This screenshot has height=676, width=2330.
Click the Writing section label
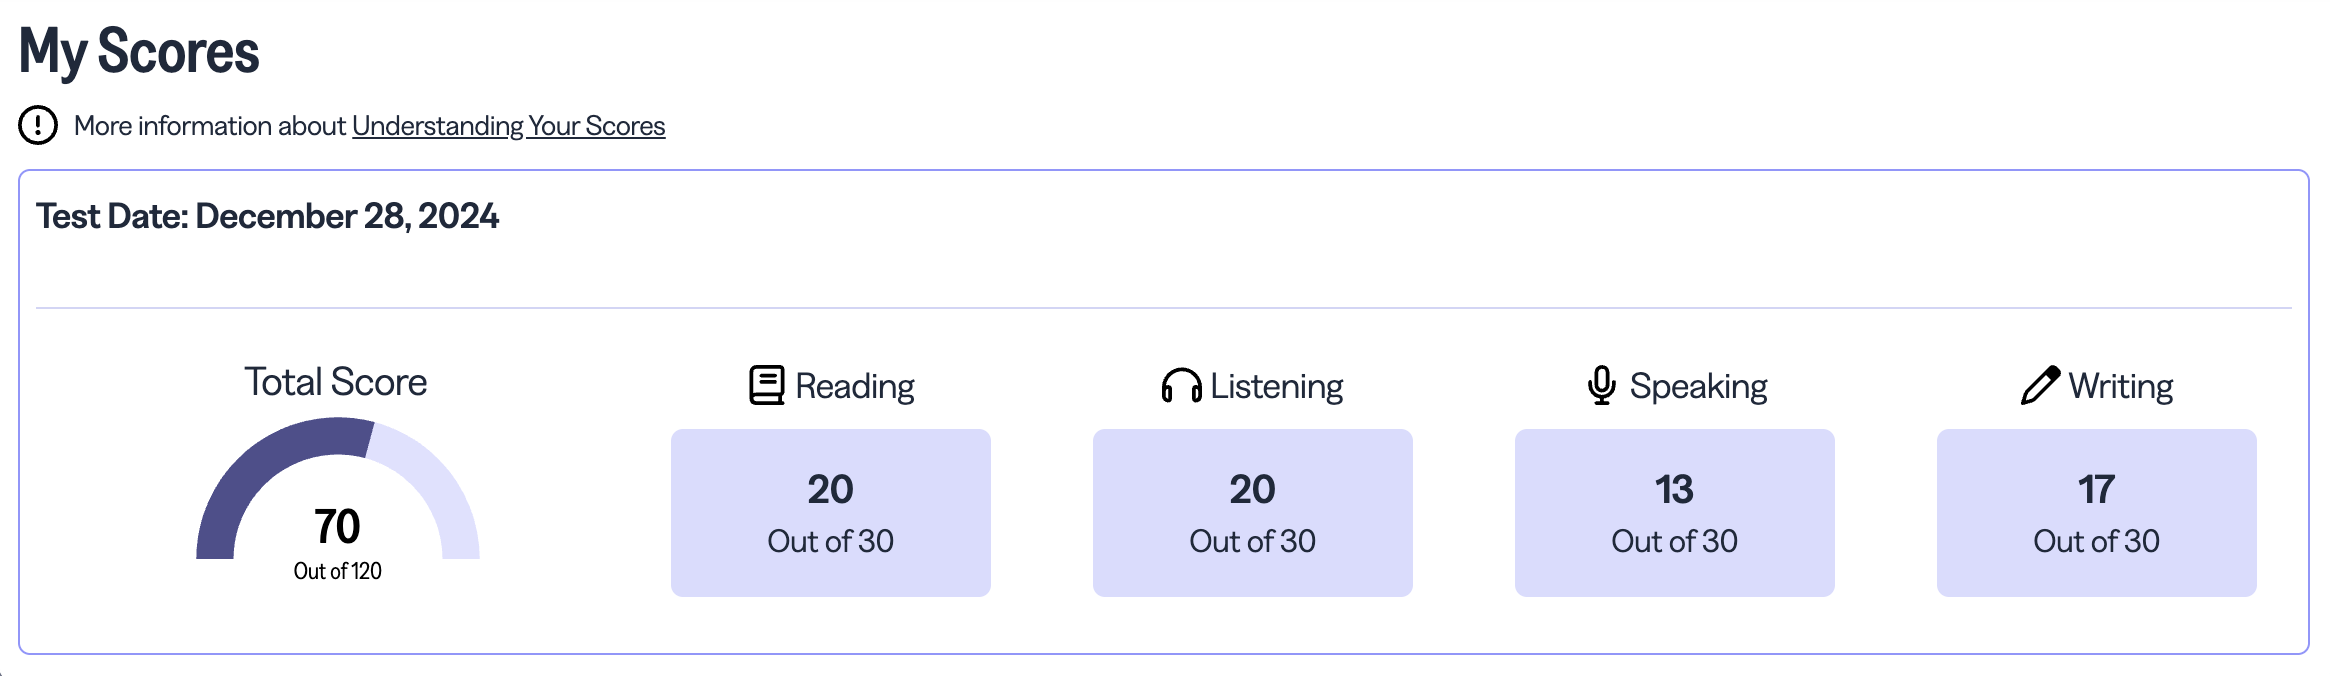pos(2120,387)
